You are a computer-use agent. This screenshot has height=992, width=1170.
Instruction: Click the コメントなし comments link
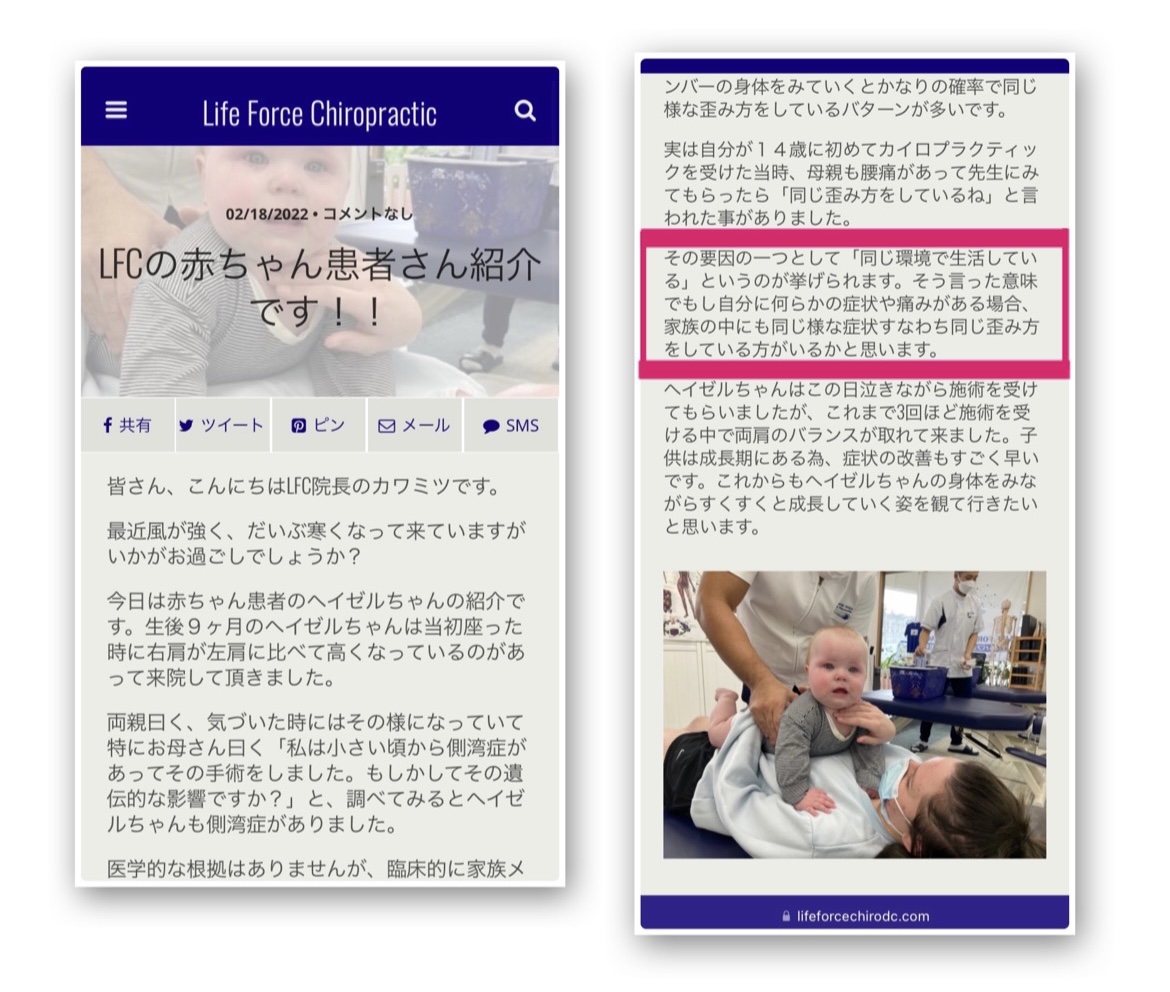pyautogui.click(x=367, y=213)
